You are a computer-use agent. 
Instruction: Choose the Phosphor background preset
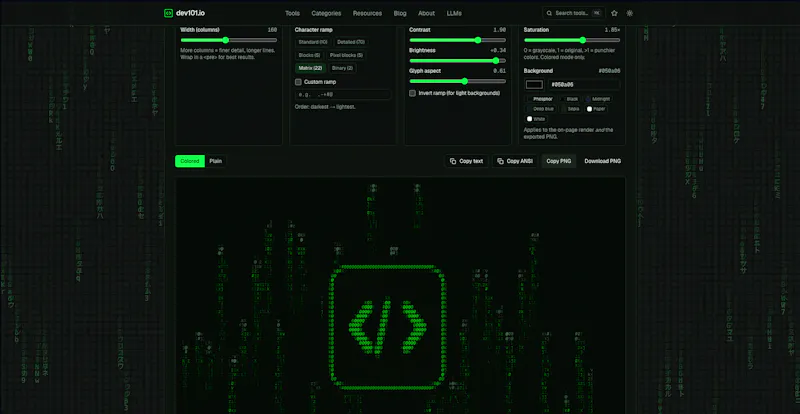click(540, 99)
